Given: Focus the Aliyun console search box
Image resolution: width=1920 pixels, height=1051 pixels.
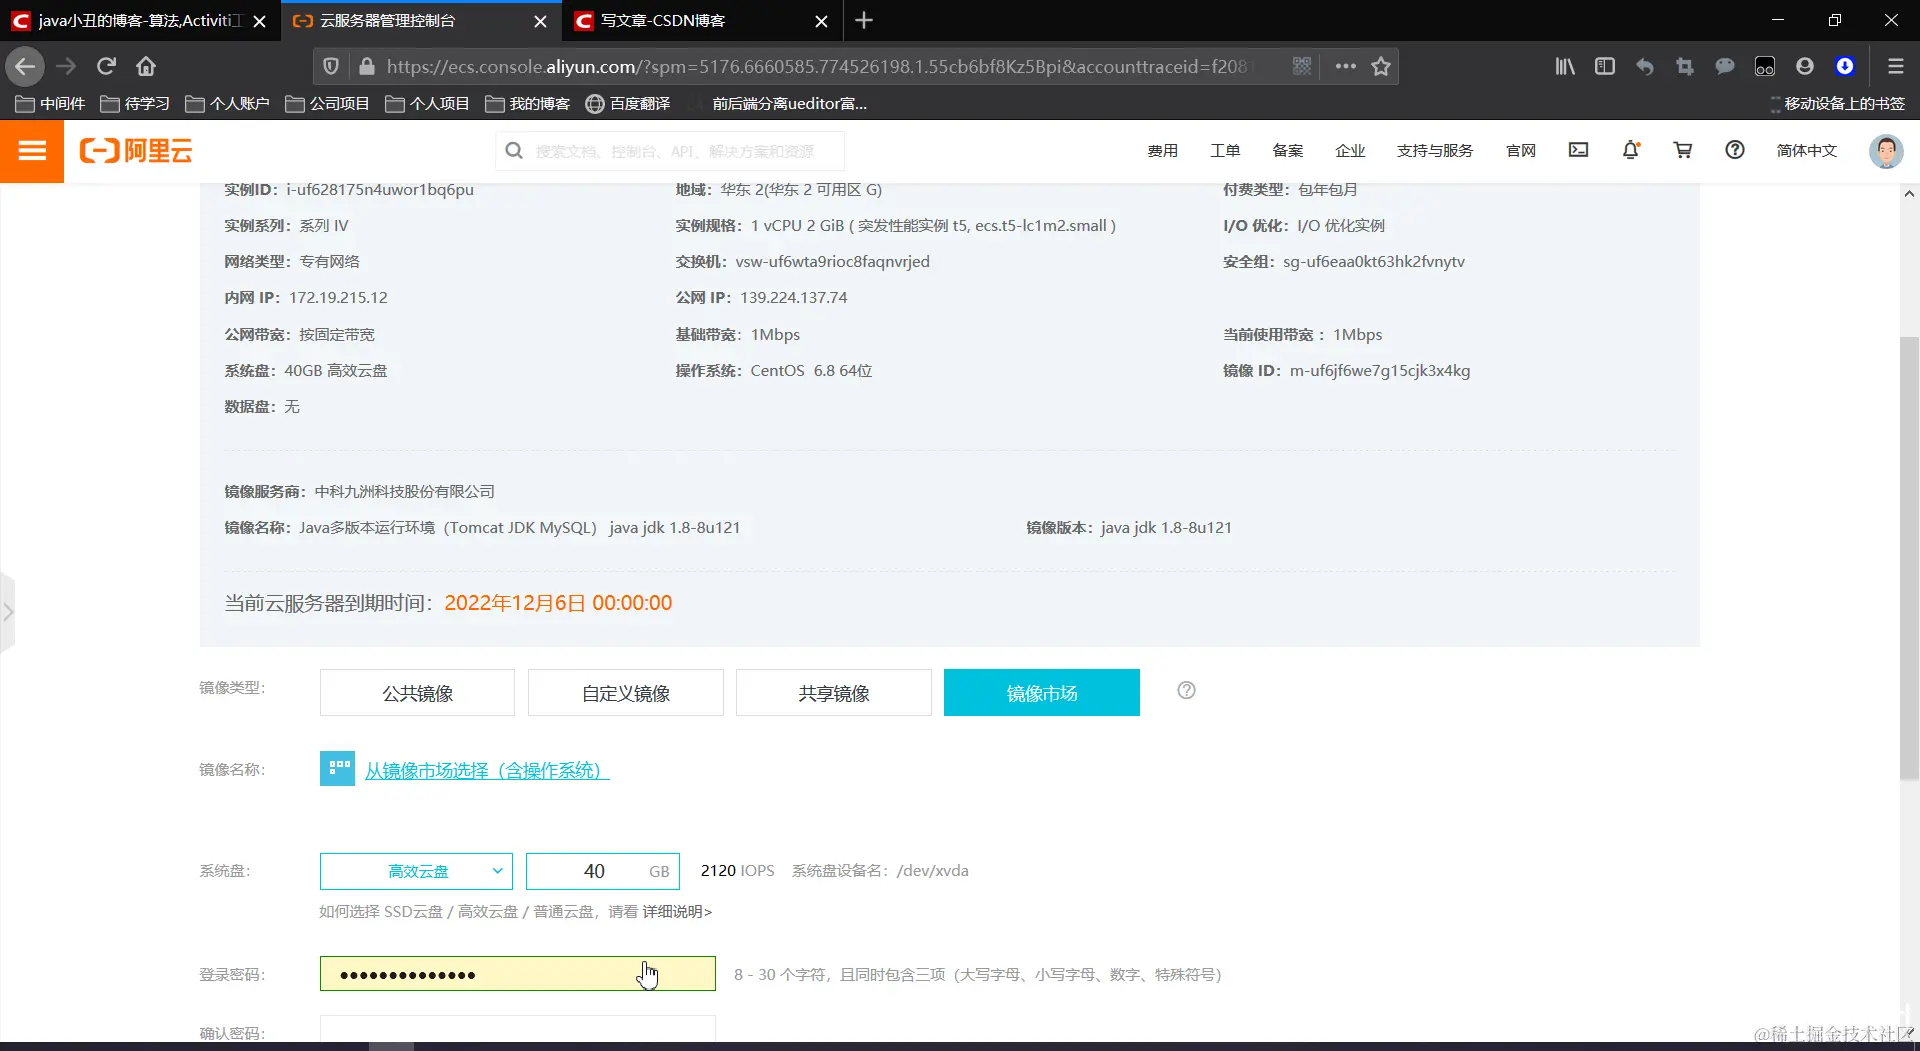Looking at the screenshot, I should coord(670,151).
